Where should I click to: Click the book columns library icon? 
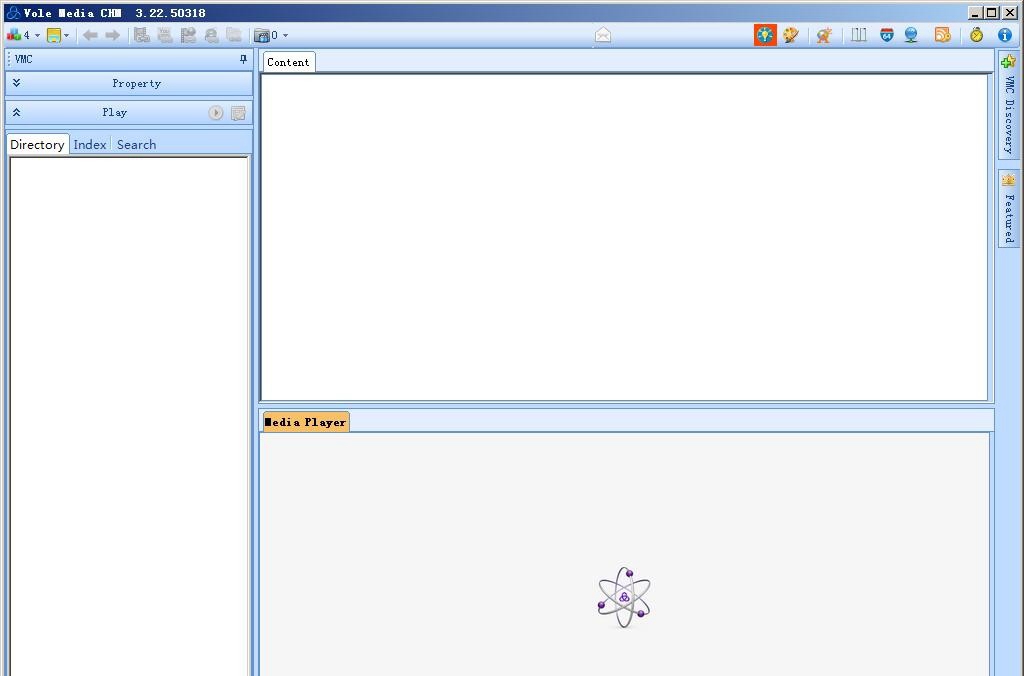point(859,35)
